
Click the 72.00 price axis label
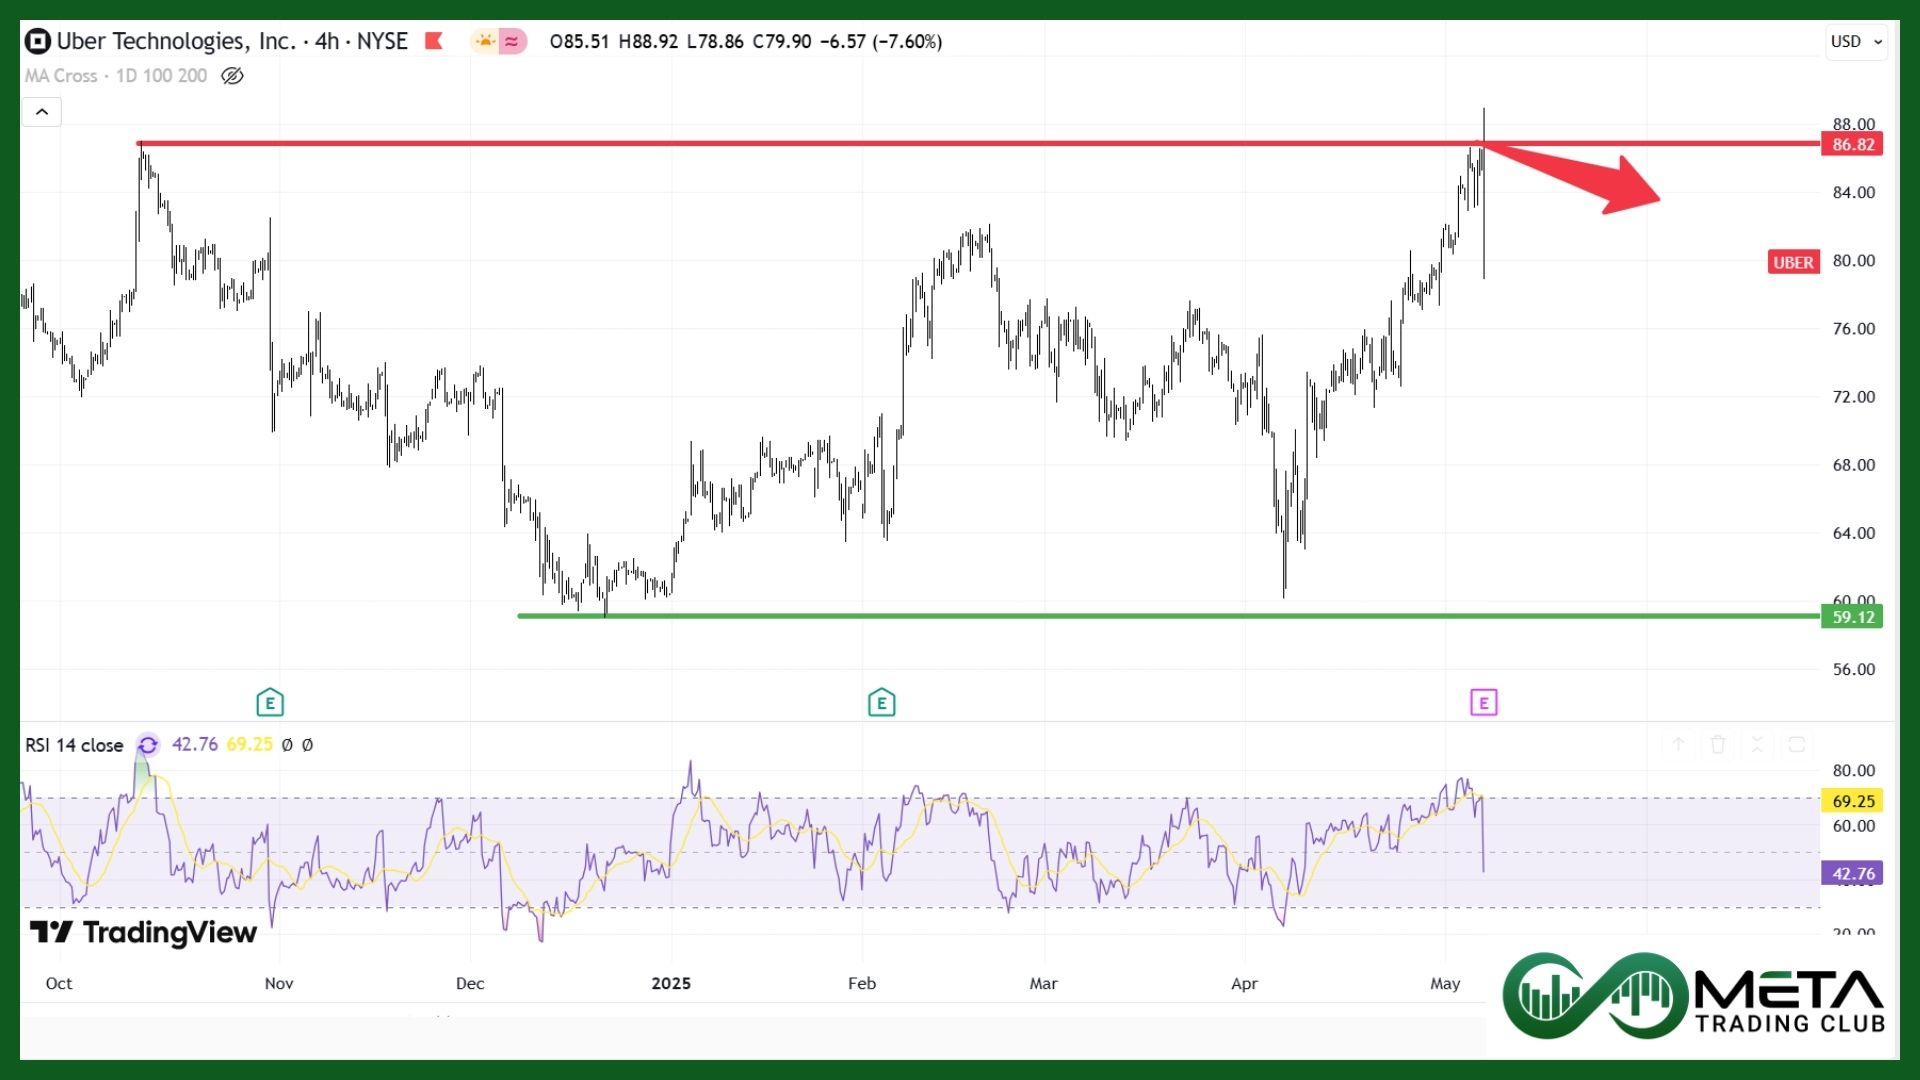point(1853,396)
